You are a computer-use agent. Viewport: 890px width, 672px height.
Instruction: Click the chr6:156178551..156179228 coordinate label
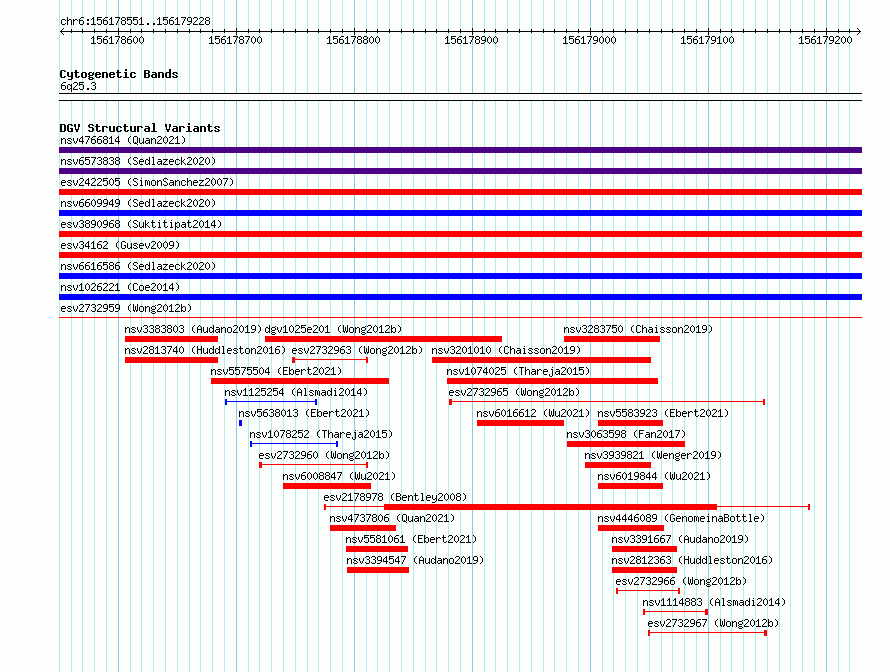pos(135,21)
